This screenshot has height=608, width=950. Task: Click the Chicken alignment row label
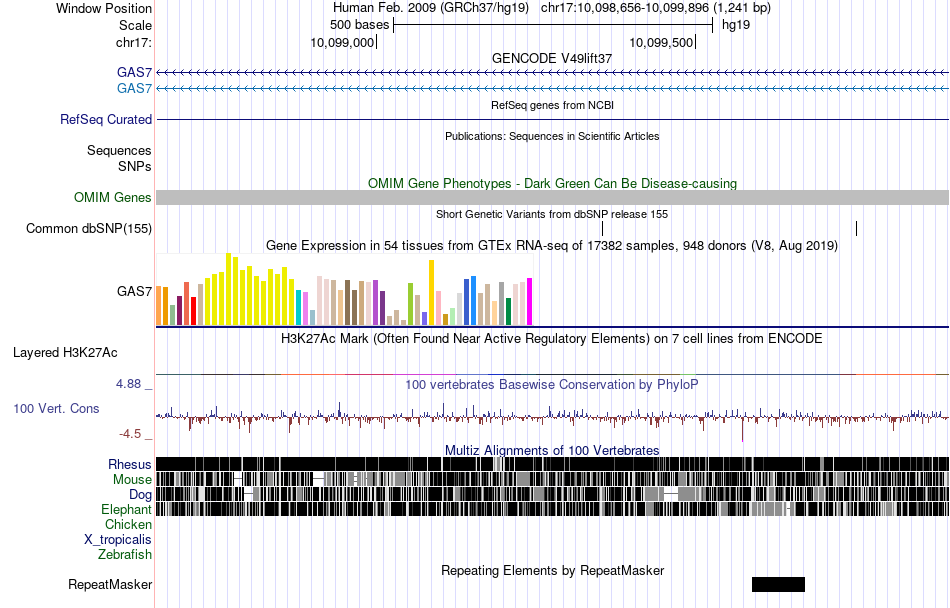click(128, 524)
